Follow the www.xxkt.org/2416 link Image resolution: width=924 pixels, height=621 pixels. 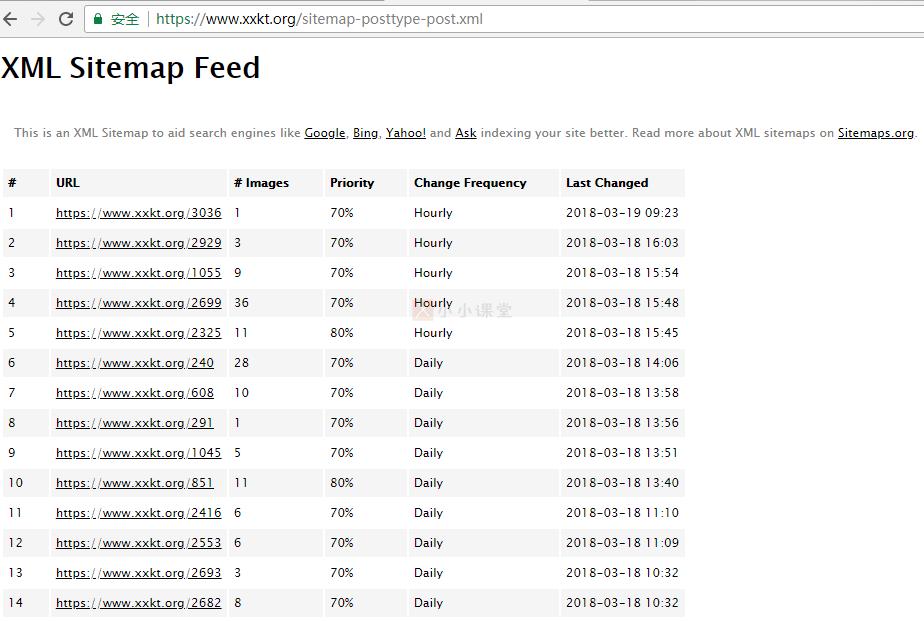click(x=139, y=513)
